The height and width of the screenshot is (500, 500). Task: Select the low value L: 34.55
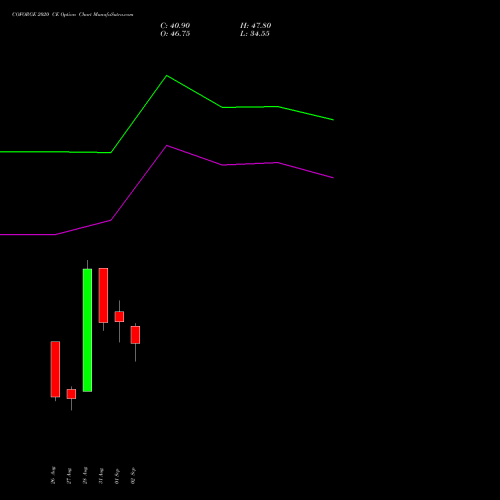(255, 34)
